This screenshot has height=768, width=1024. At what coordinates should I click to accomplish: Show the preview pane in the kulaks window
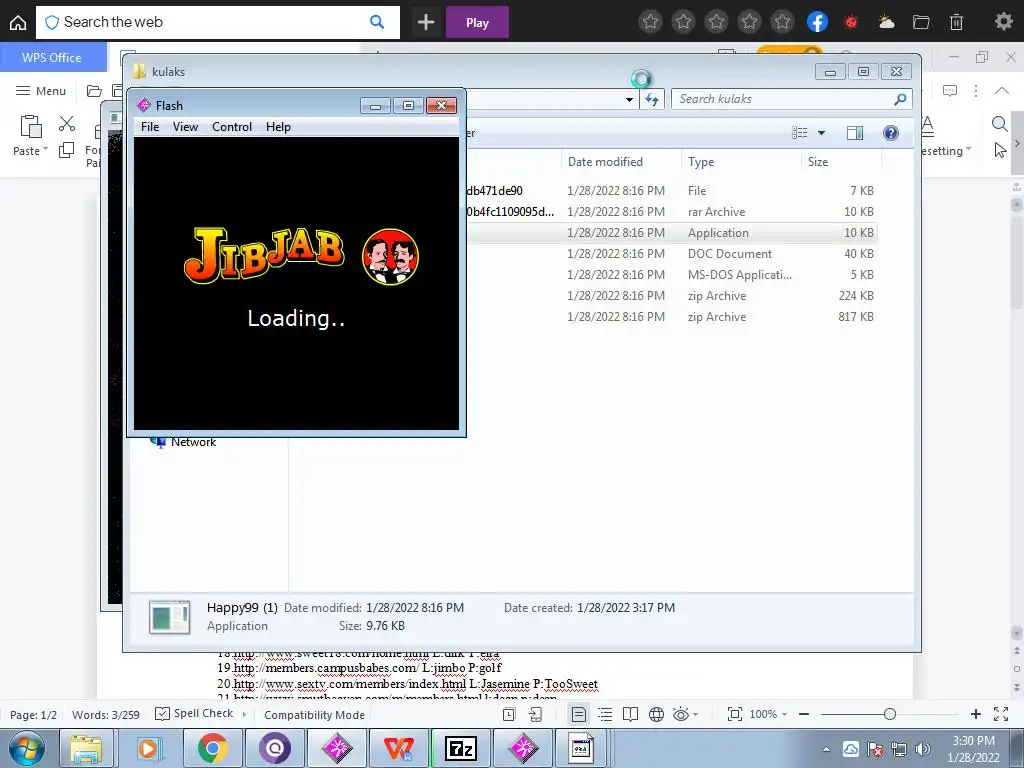pyautogui.click(x=854, y=133)
